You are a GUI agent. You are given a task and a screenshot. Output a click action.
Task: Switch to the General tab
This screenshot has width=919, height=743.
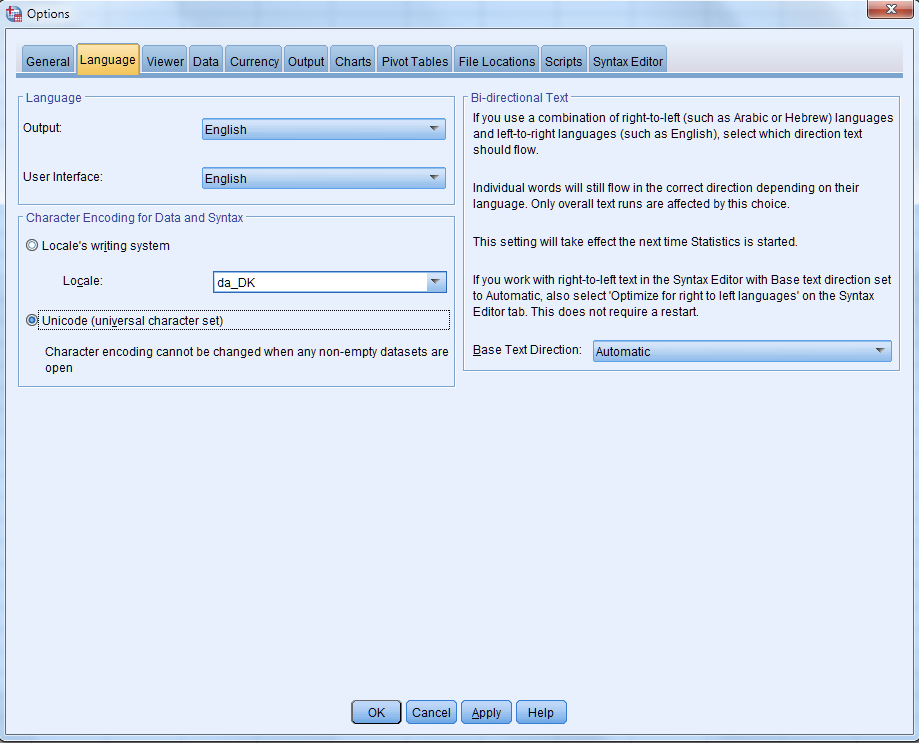pos(48,61)
